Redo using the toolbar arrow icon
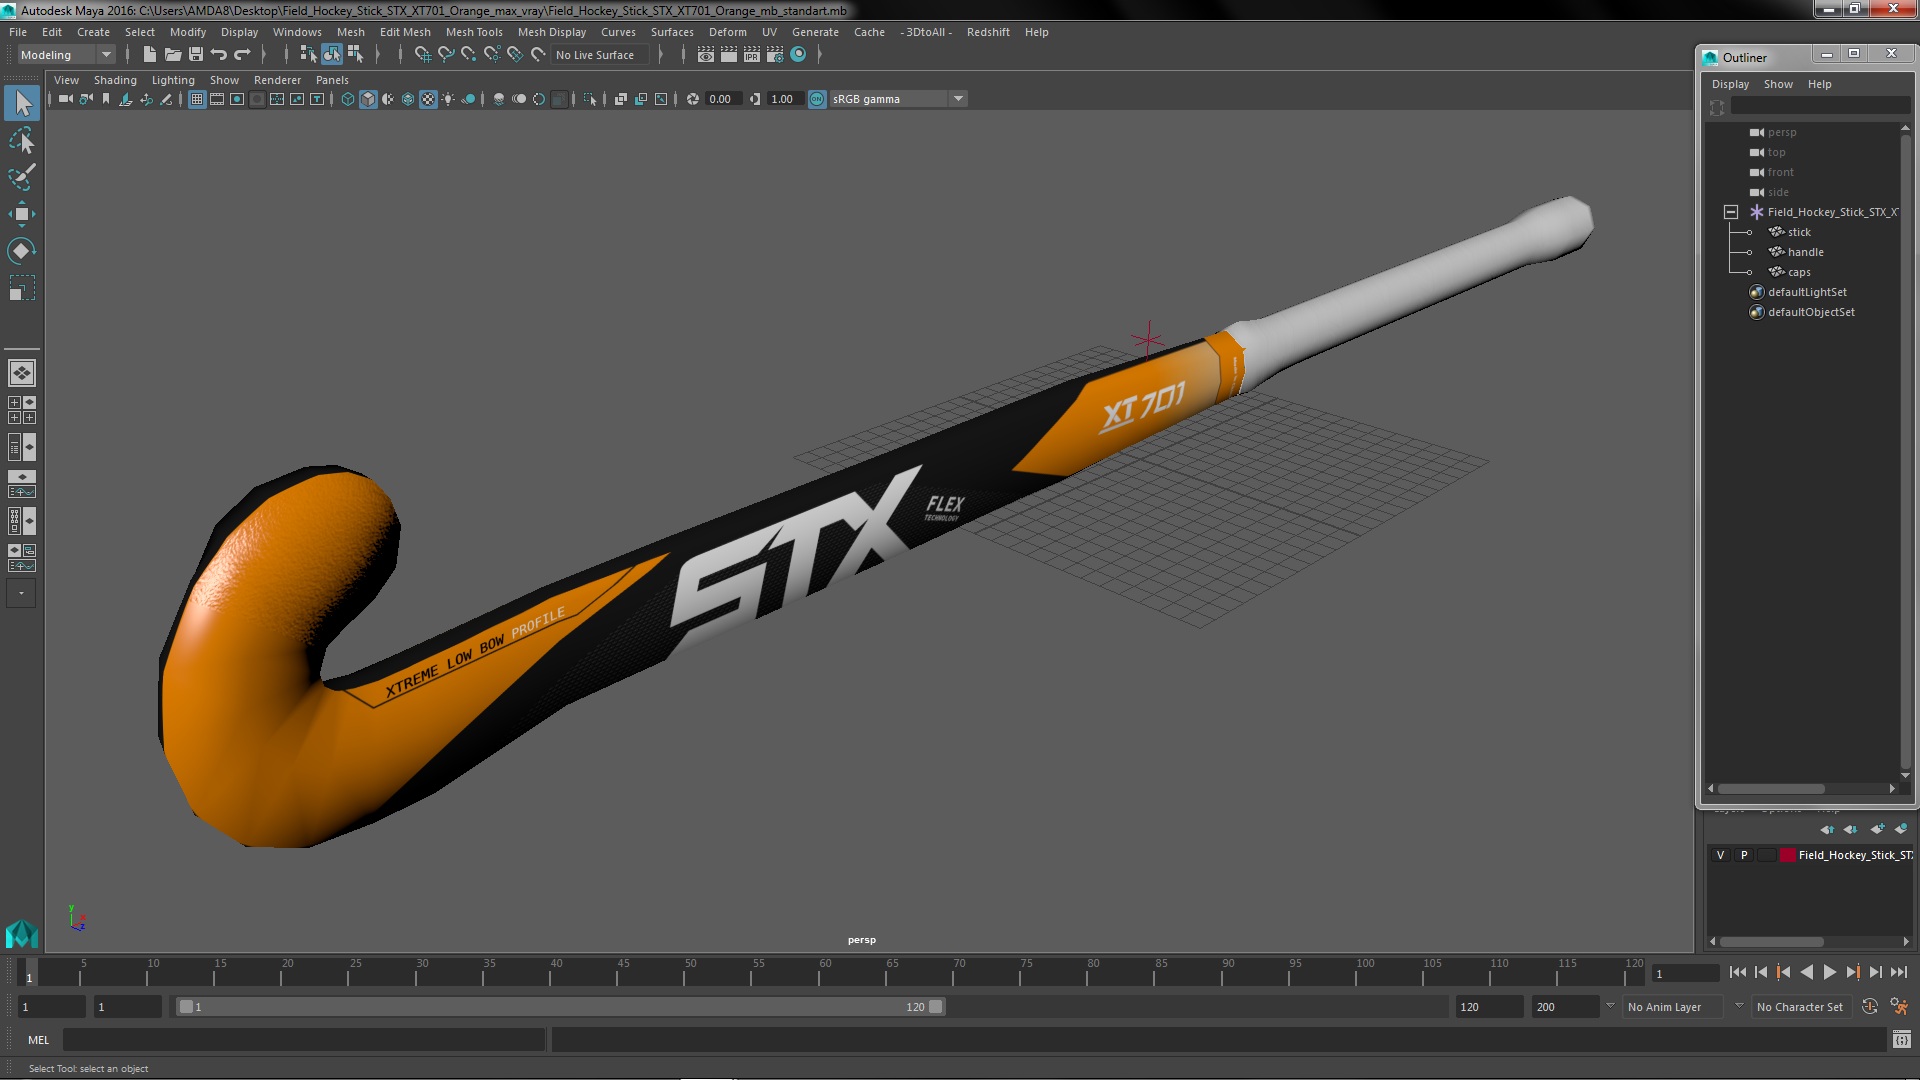Screen dimensions: 1920x1080 [242, 55]
